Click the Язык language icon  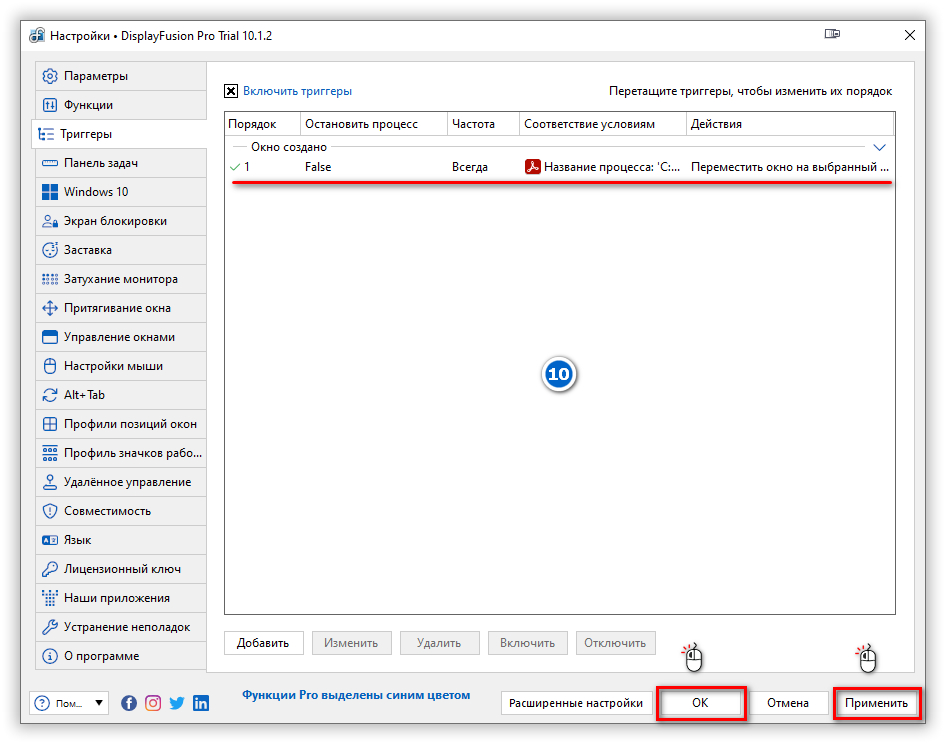49,540
